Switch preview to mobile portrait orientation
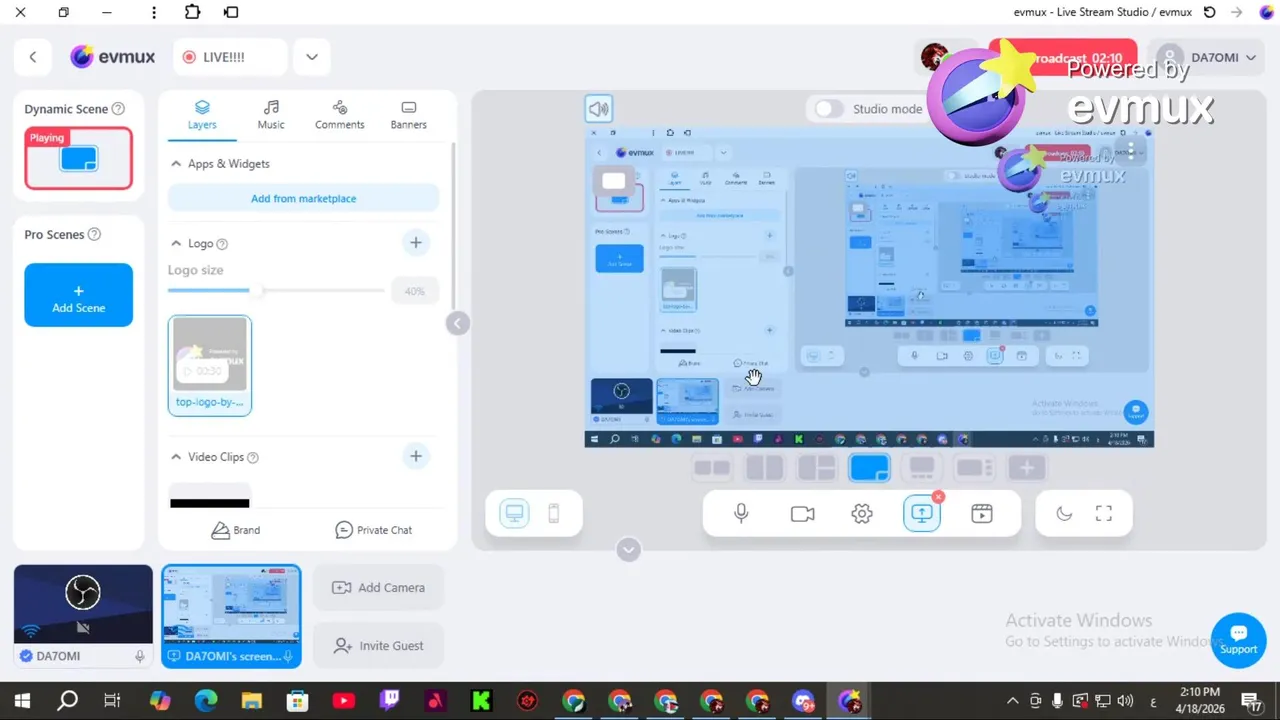This screenshot has height=720, width=1280. click(x=553, y=514)
